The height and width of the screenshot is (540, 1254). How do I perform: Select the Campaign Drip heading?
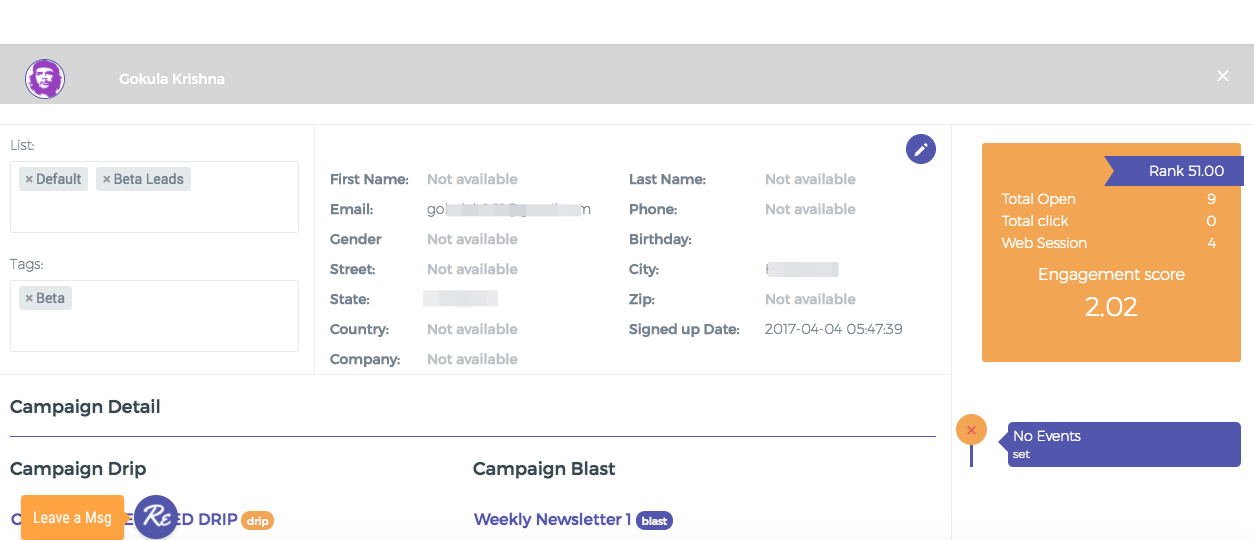(78, 469)
